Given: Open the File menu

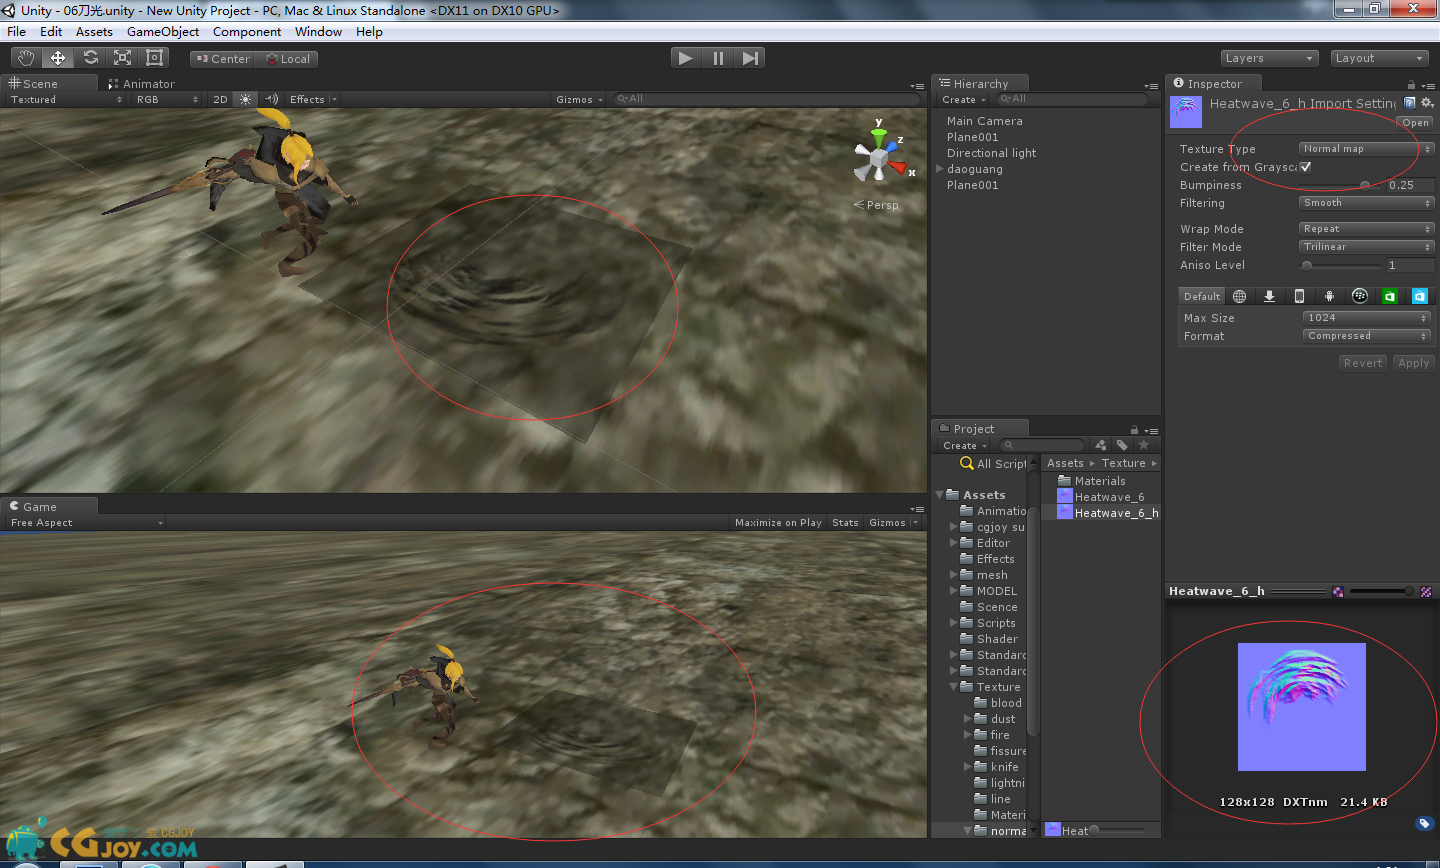Looking at the screenshot, I should (17, 31).
